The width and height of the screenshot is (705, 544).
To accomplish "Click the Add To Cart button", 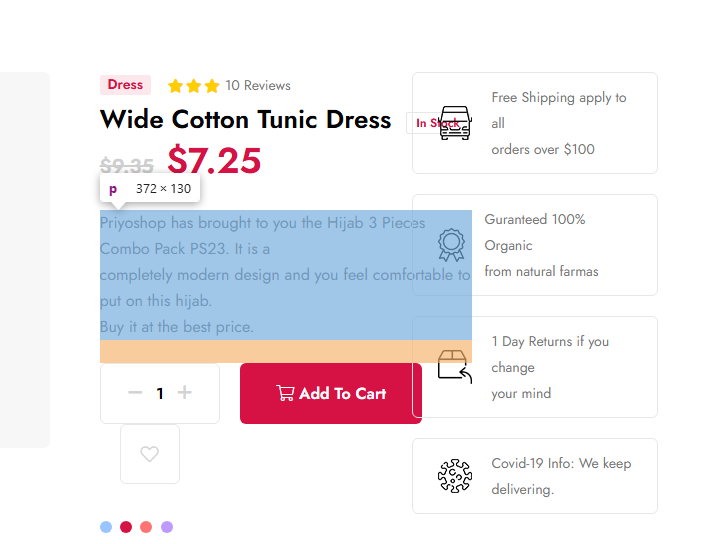I will coord(331,393).
